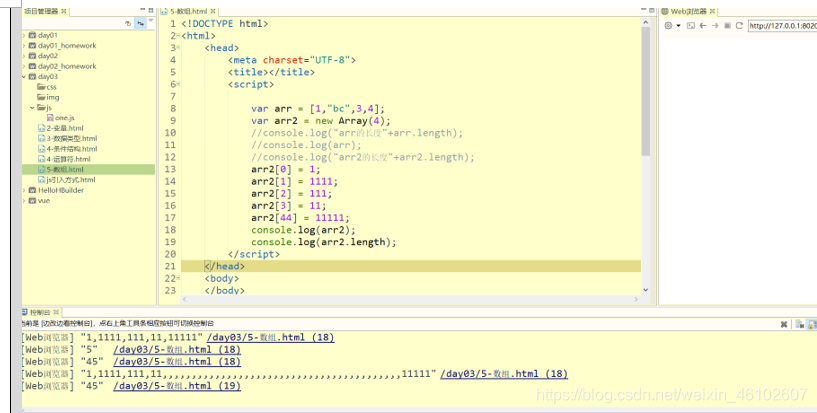This screenshot has width=817, height=413.
Task: Click the console scroll-lock icon
Action: (x=812, y=324)
